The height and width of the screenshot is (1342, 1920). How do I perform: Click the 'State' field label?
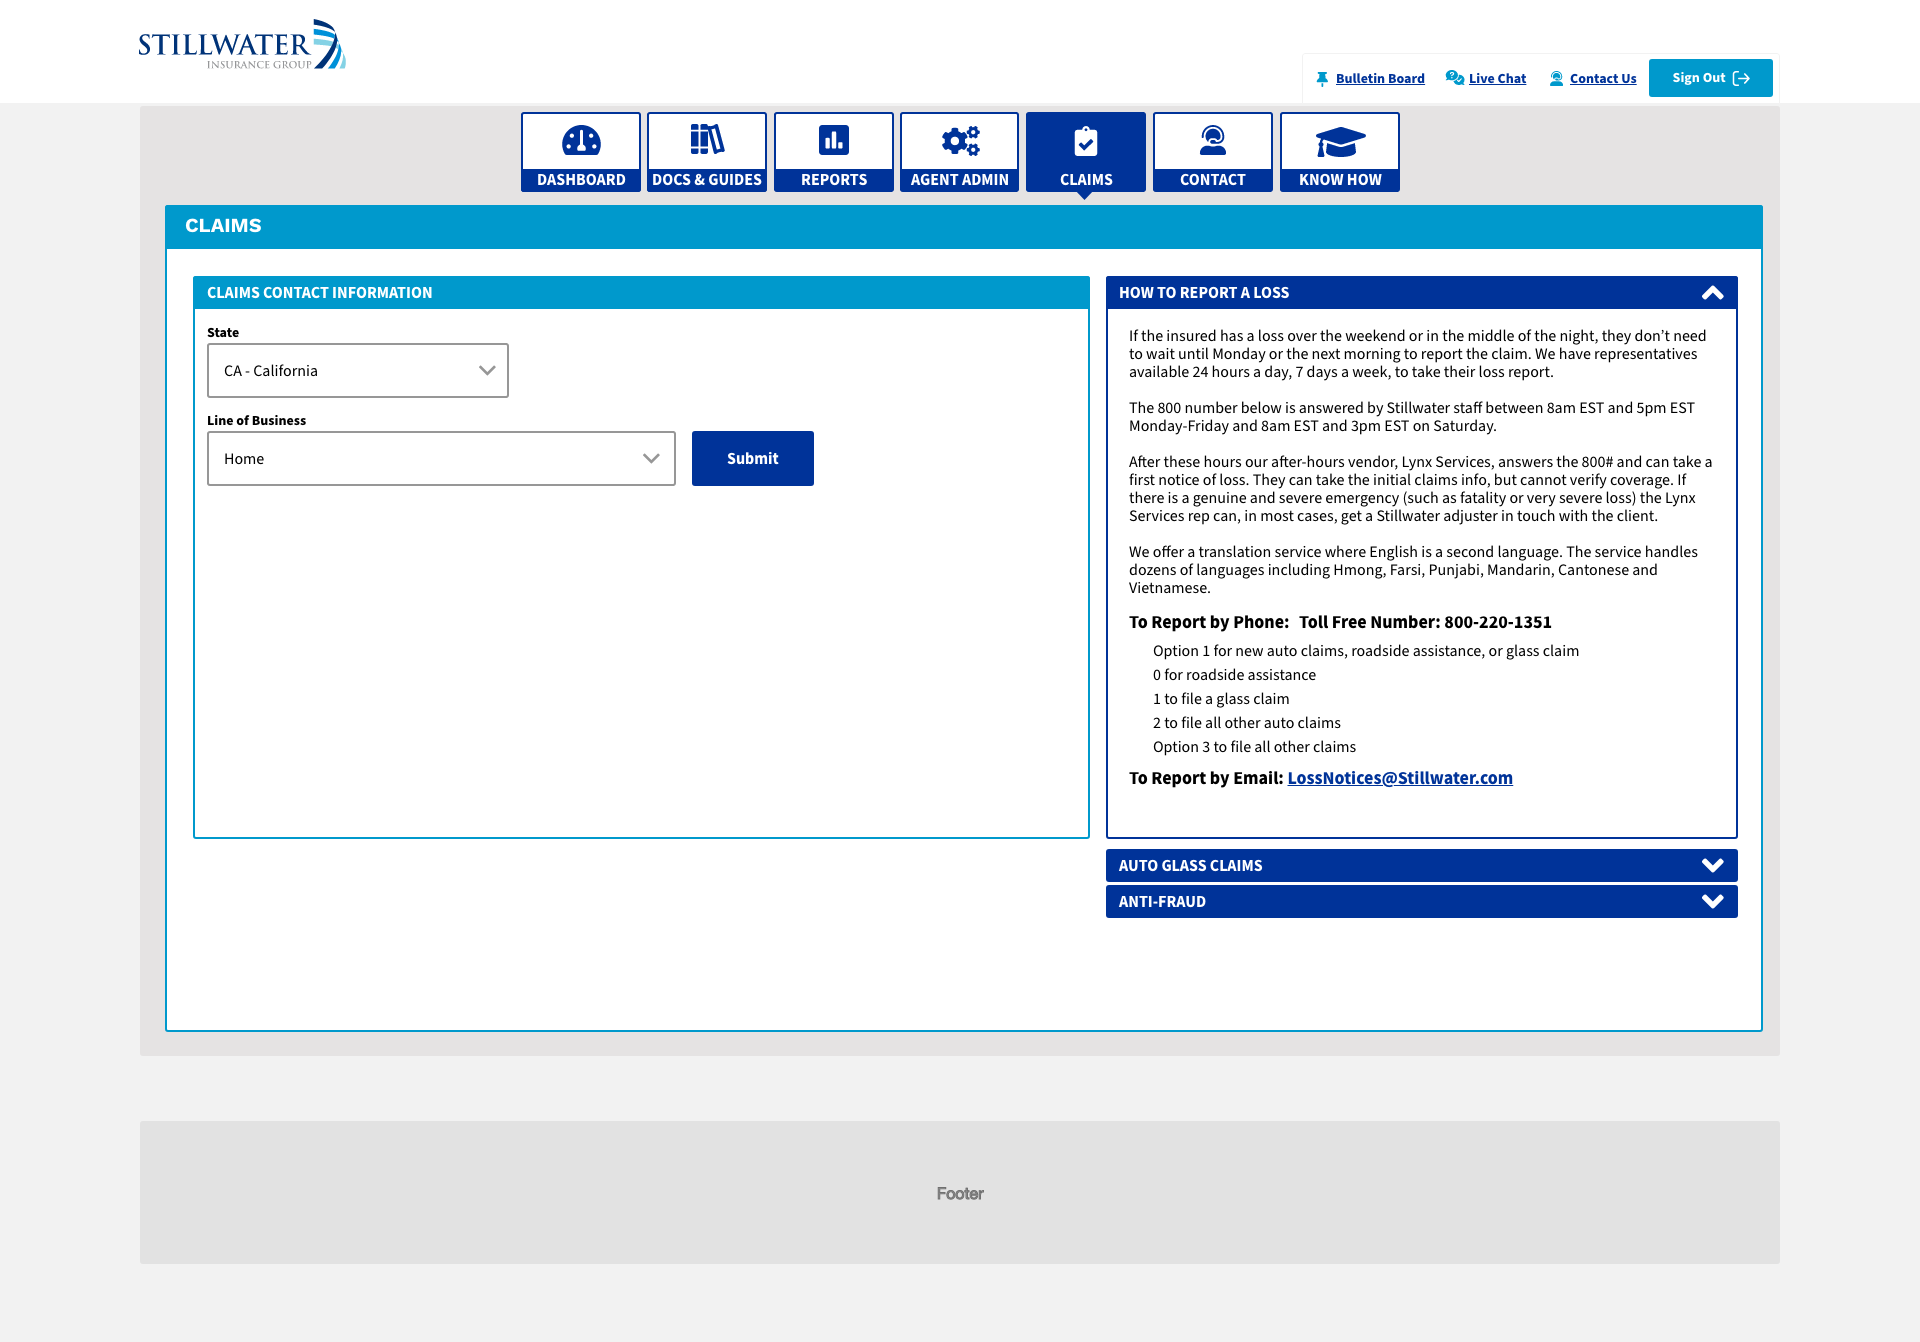(x=223, y=333)
